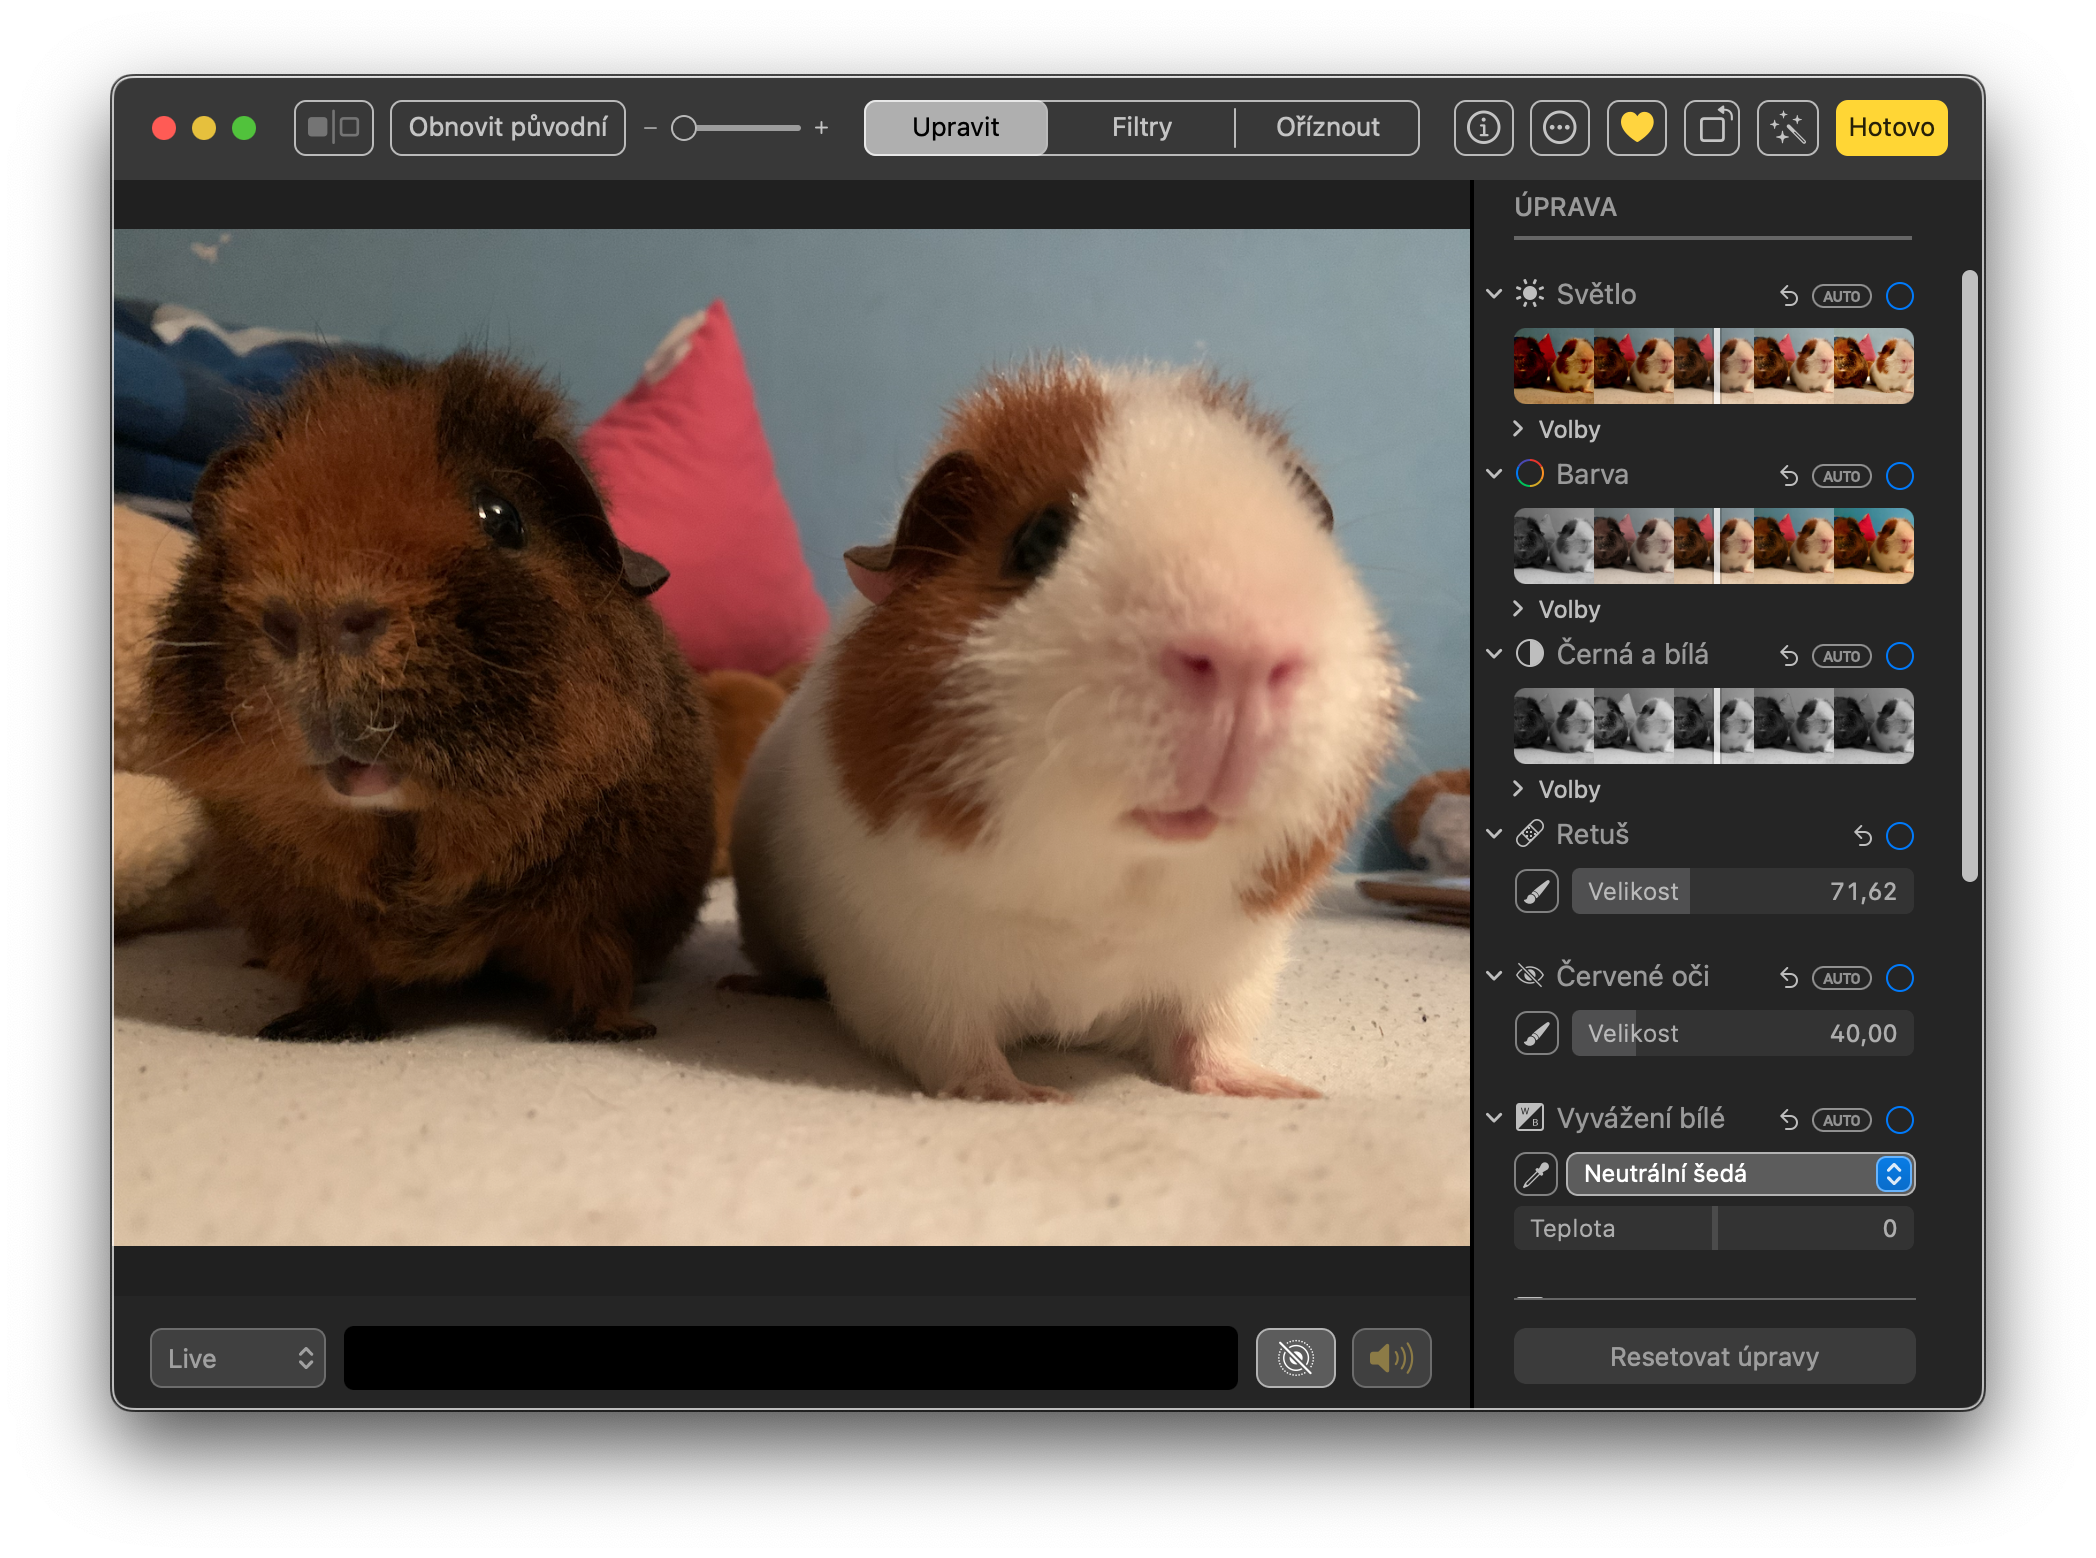The width and height of the screenshot is (2096, 1558).
Task: Click the Červené oči Velikost 40,00 slider
Action: [x=1743, y=1033]
